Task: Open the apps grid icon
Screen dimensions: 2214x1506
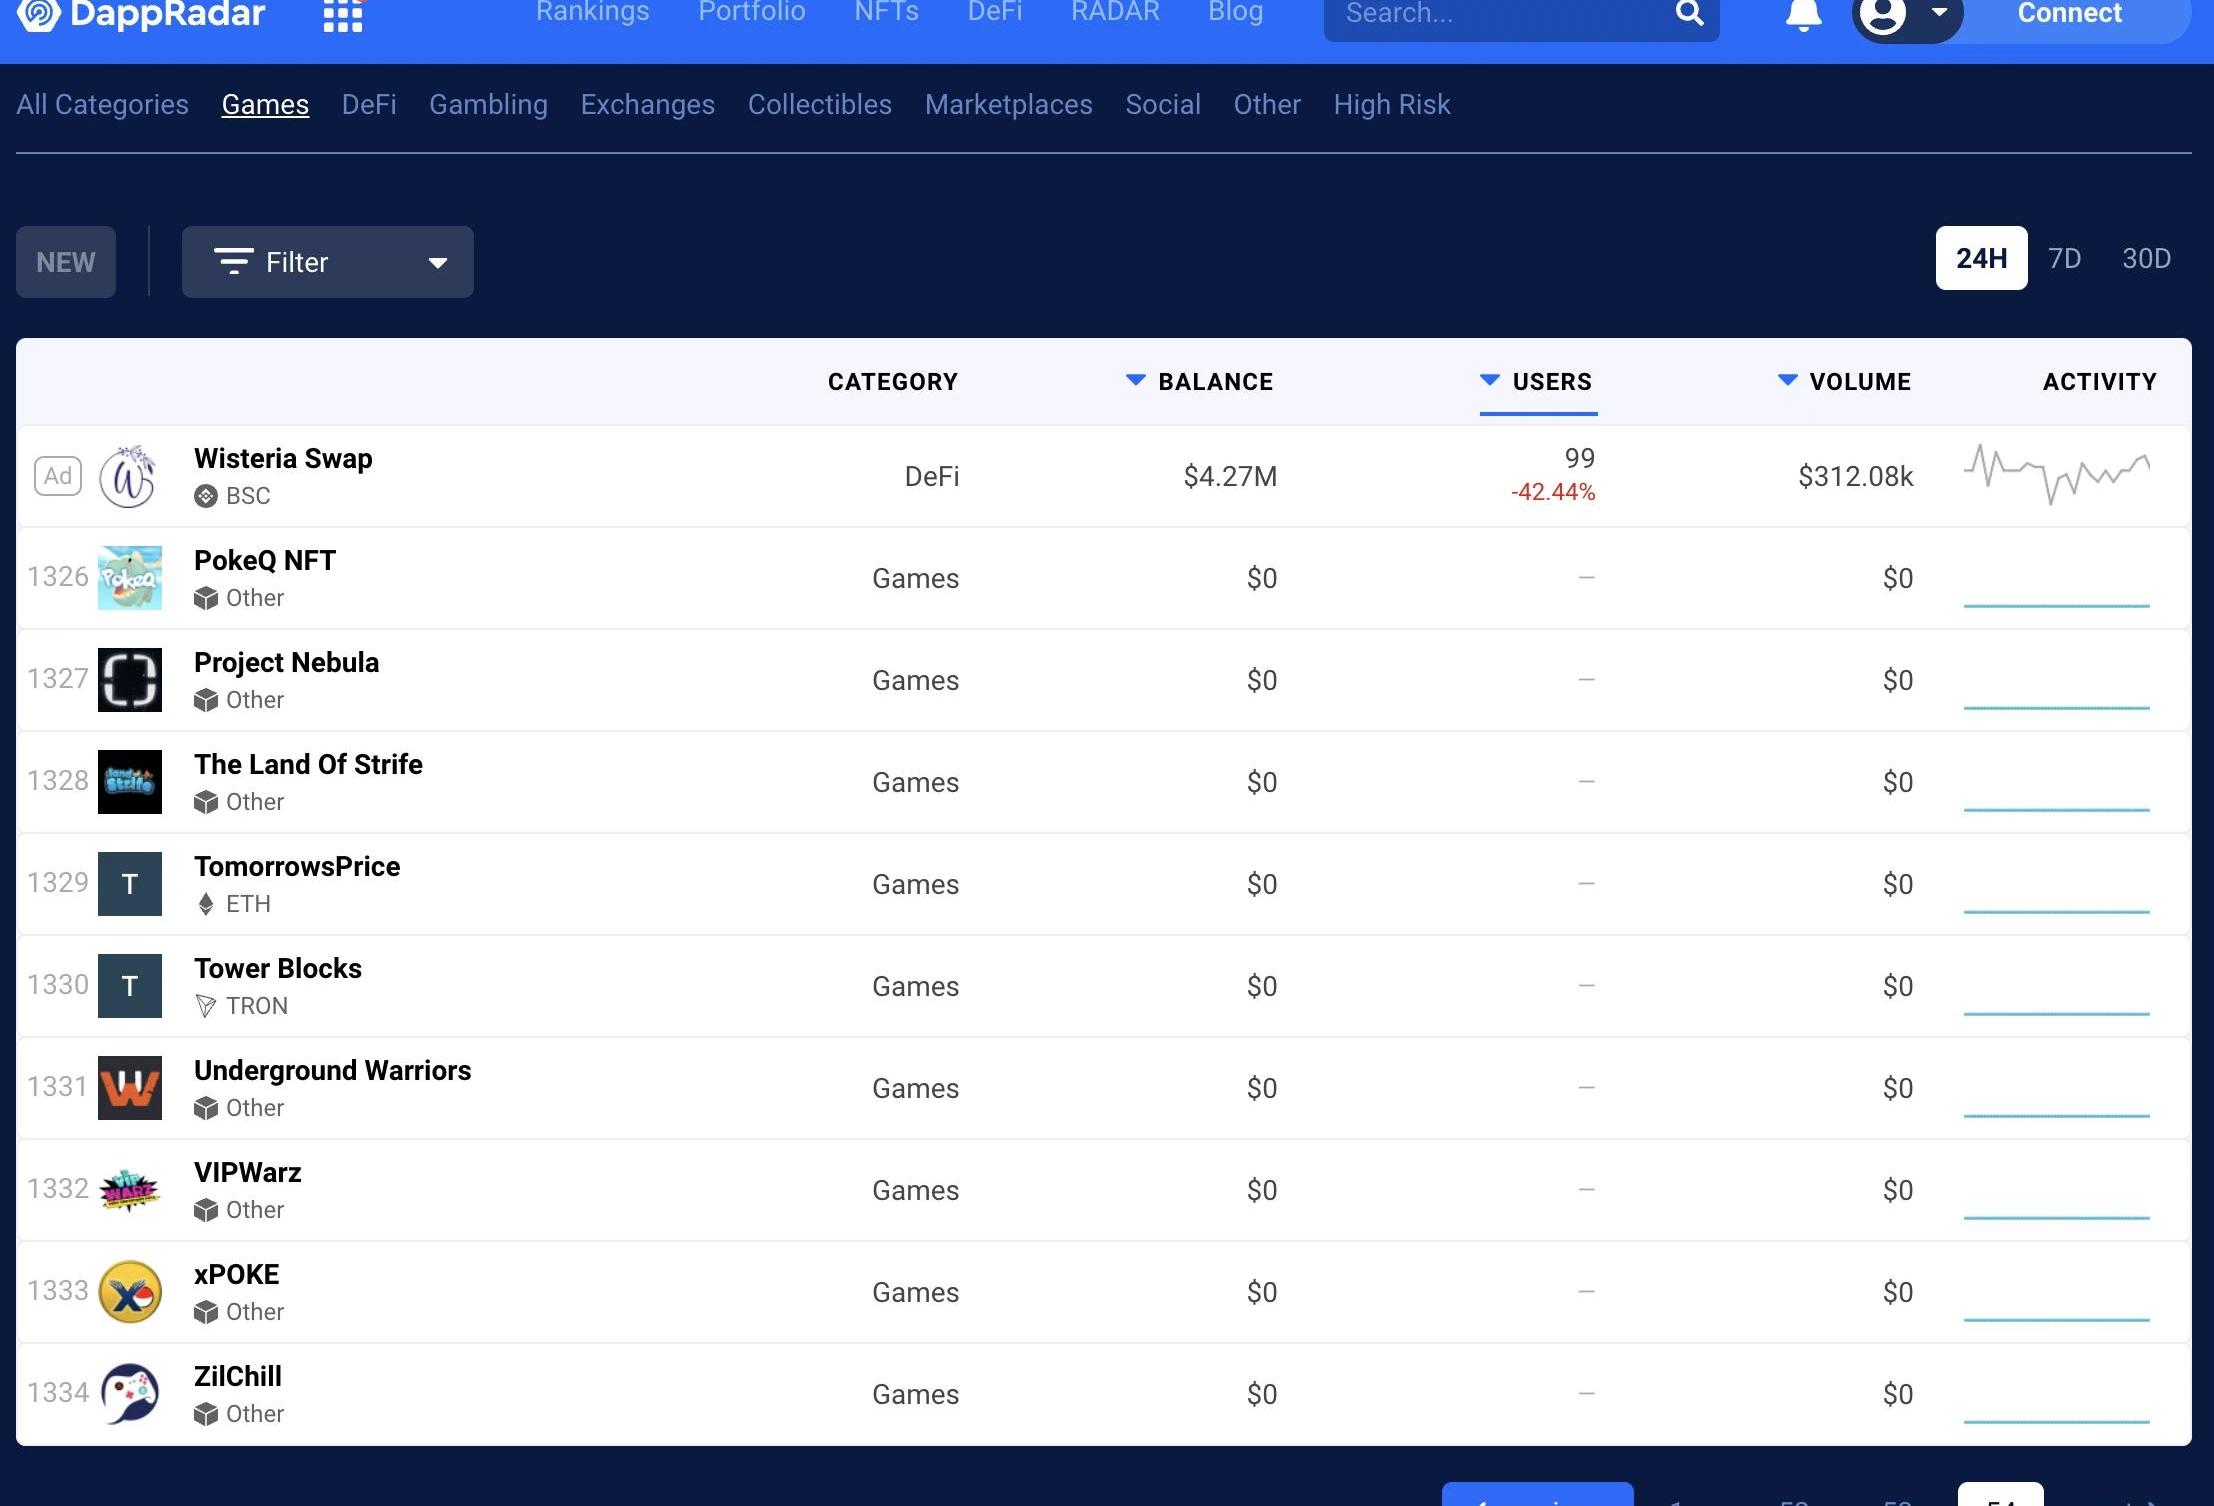Action: click(342, 15)
